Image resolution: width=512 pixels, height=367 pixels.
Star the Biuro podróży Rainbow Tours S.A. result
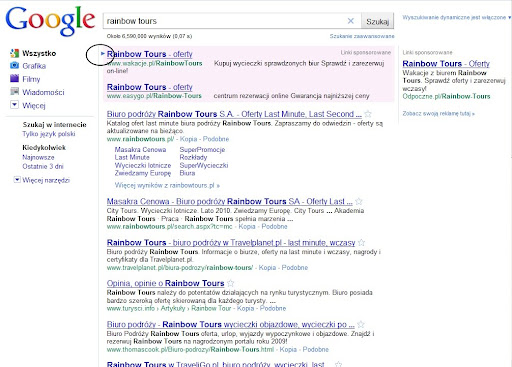[368, 114]
